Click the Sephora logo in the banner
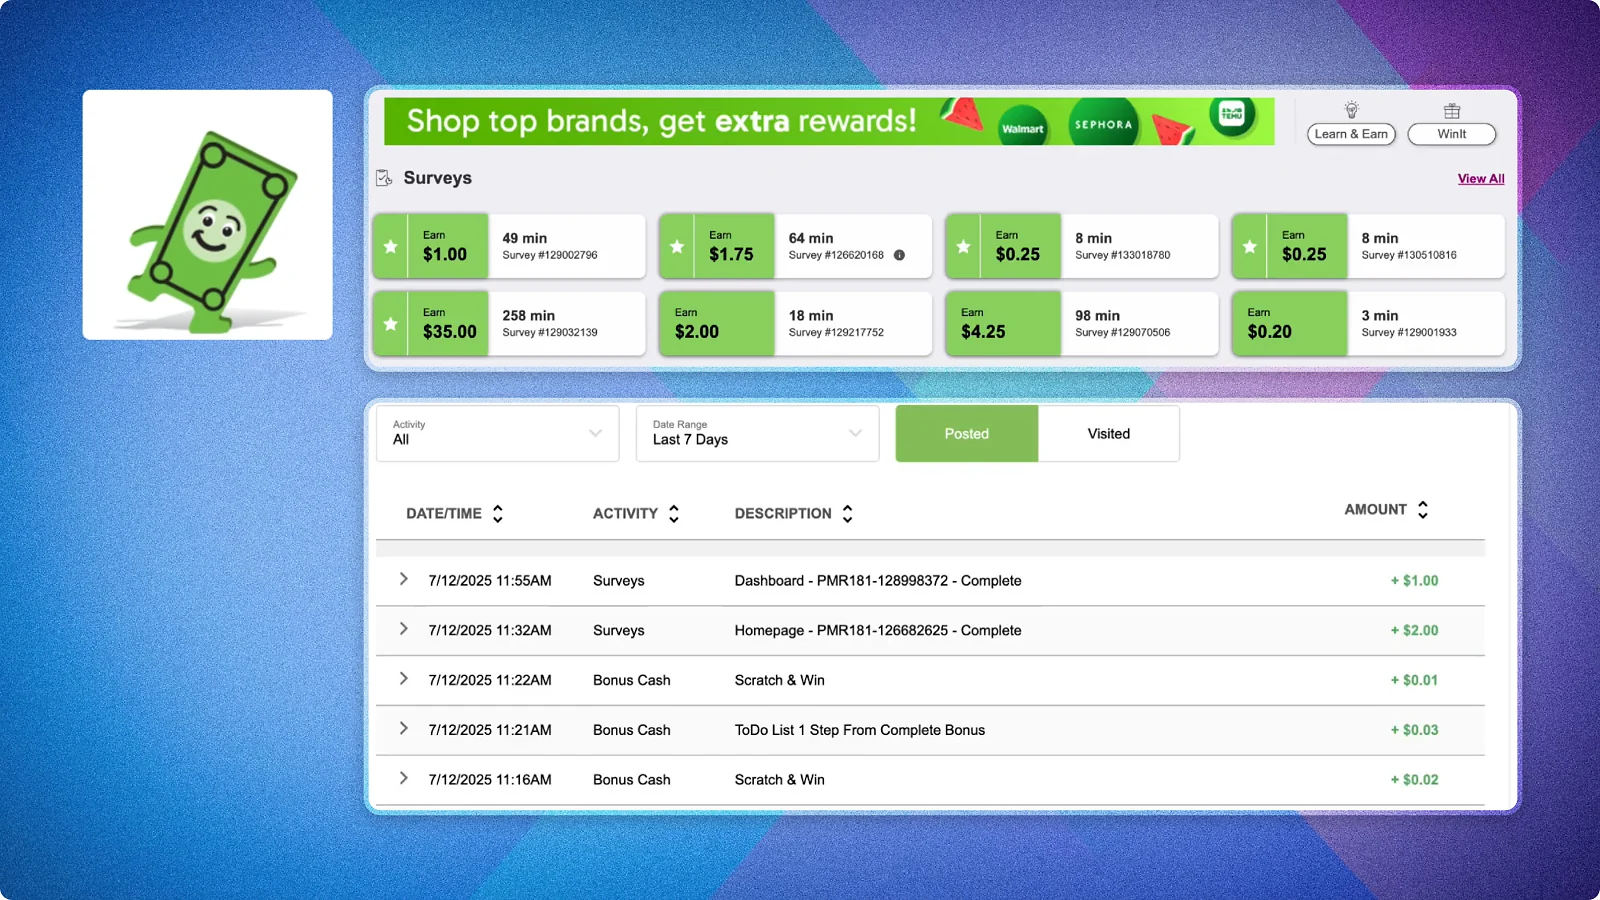This screenshot has height=900, width=1600. [1104, 123]
